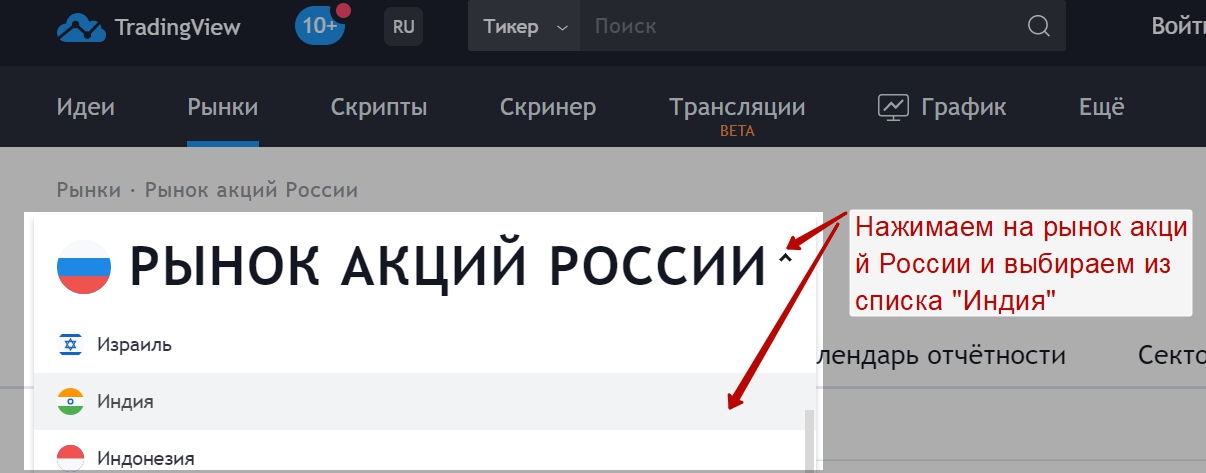Click the TradingView cloud logo icon
The image size is (1206, 473).
[x=81, y=28]
